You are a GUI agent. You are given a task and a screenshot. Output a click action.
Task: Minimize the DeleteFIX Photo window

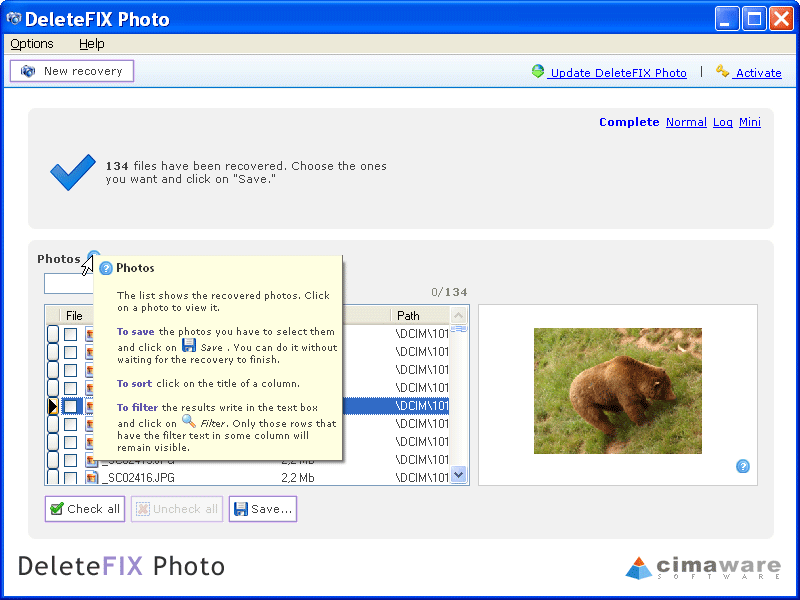point(727,19)
